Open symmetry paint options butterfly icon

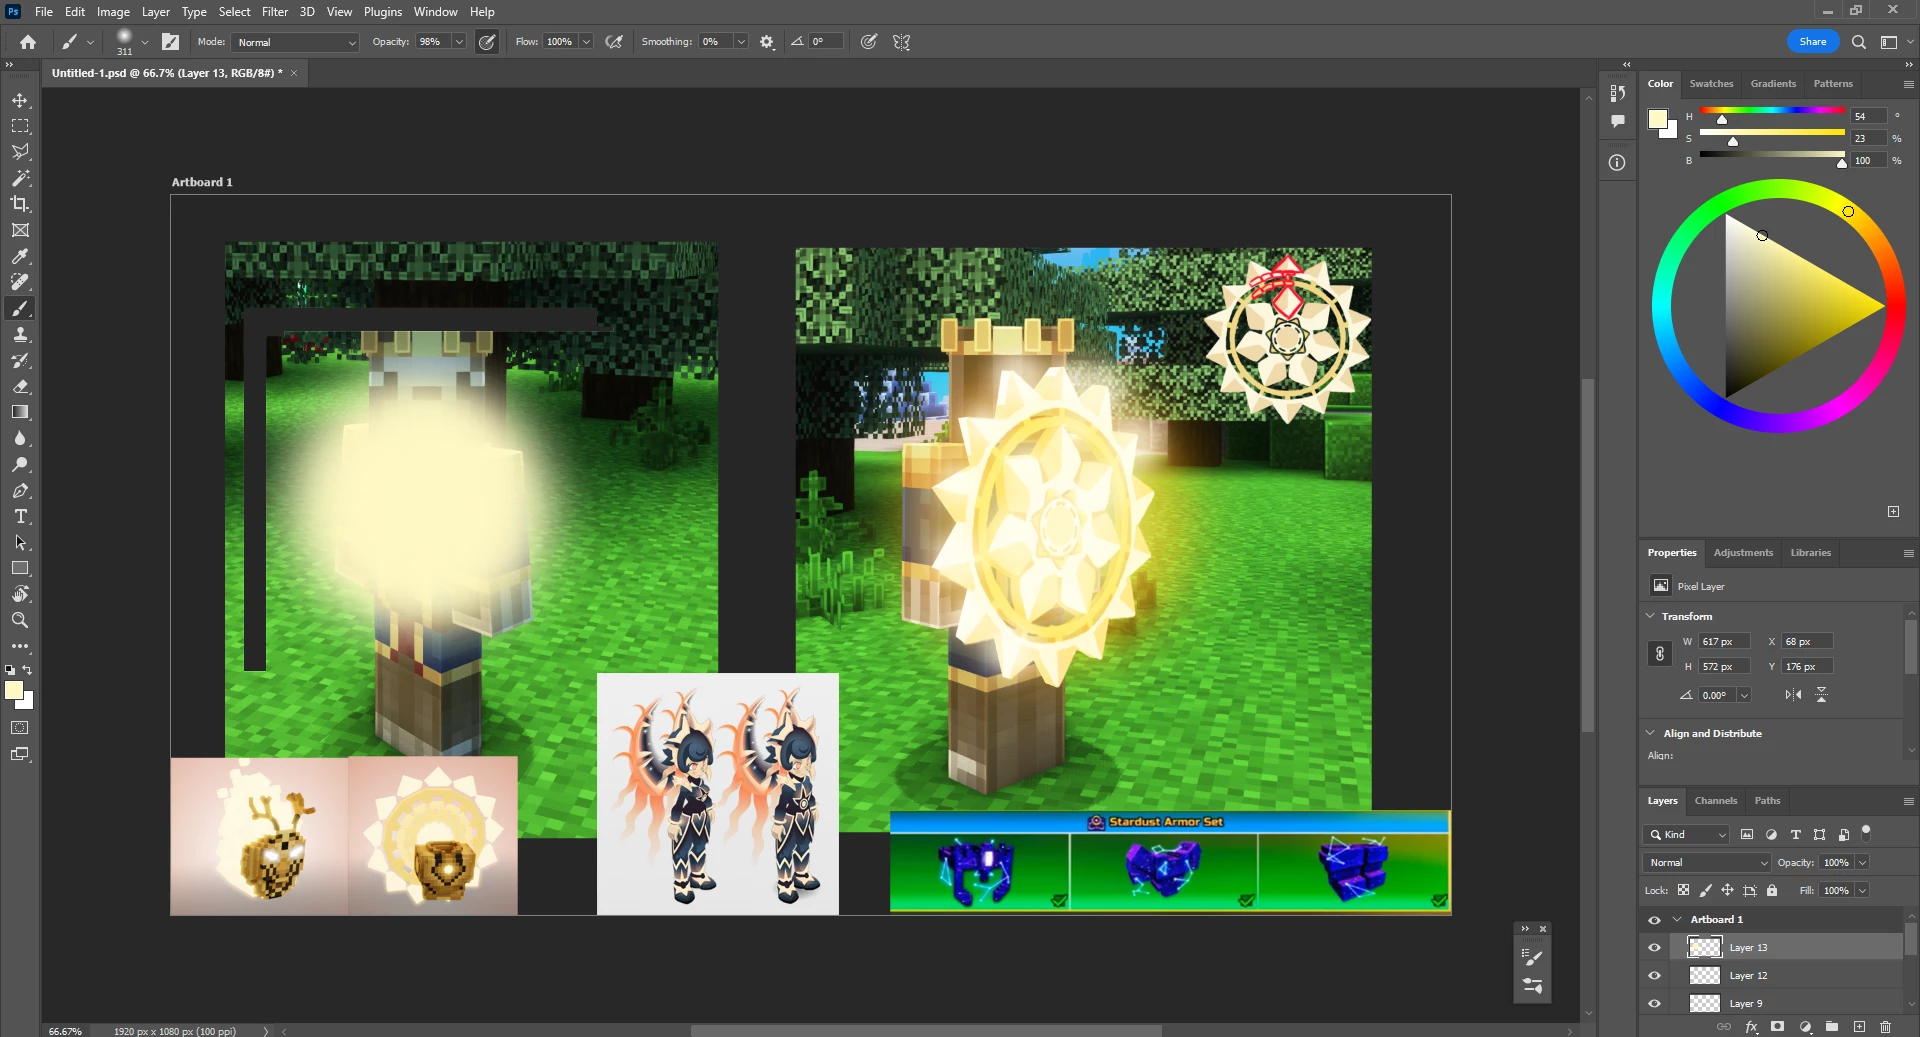(902, 42)
